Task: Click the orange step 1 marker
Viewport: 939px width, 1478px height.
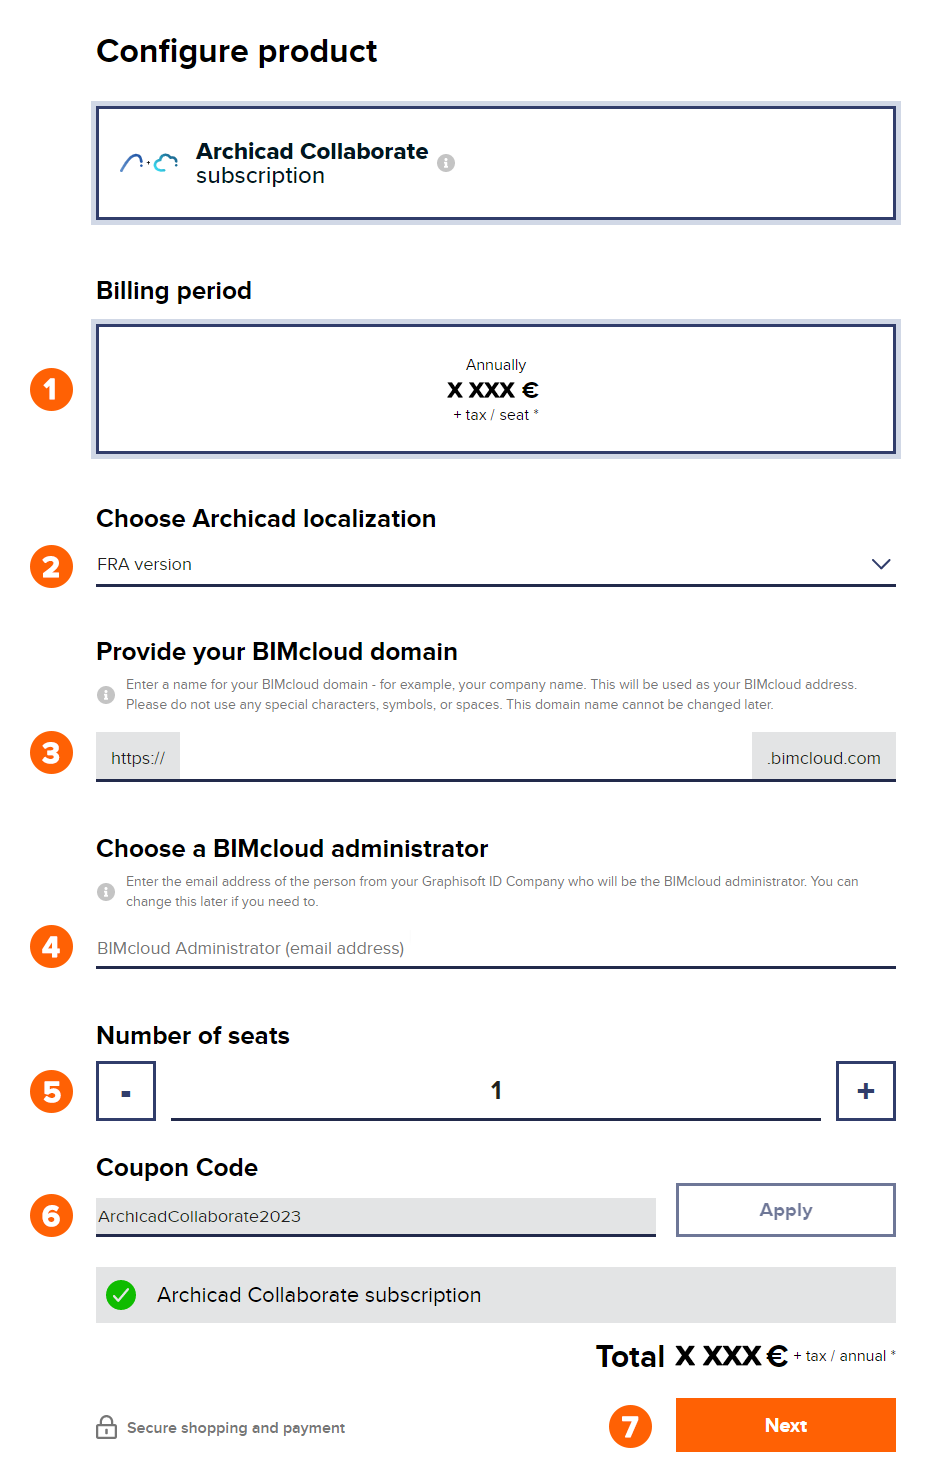Action: point(51,389)
